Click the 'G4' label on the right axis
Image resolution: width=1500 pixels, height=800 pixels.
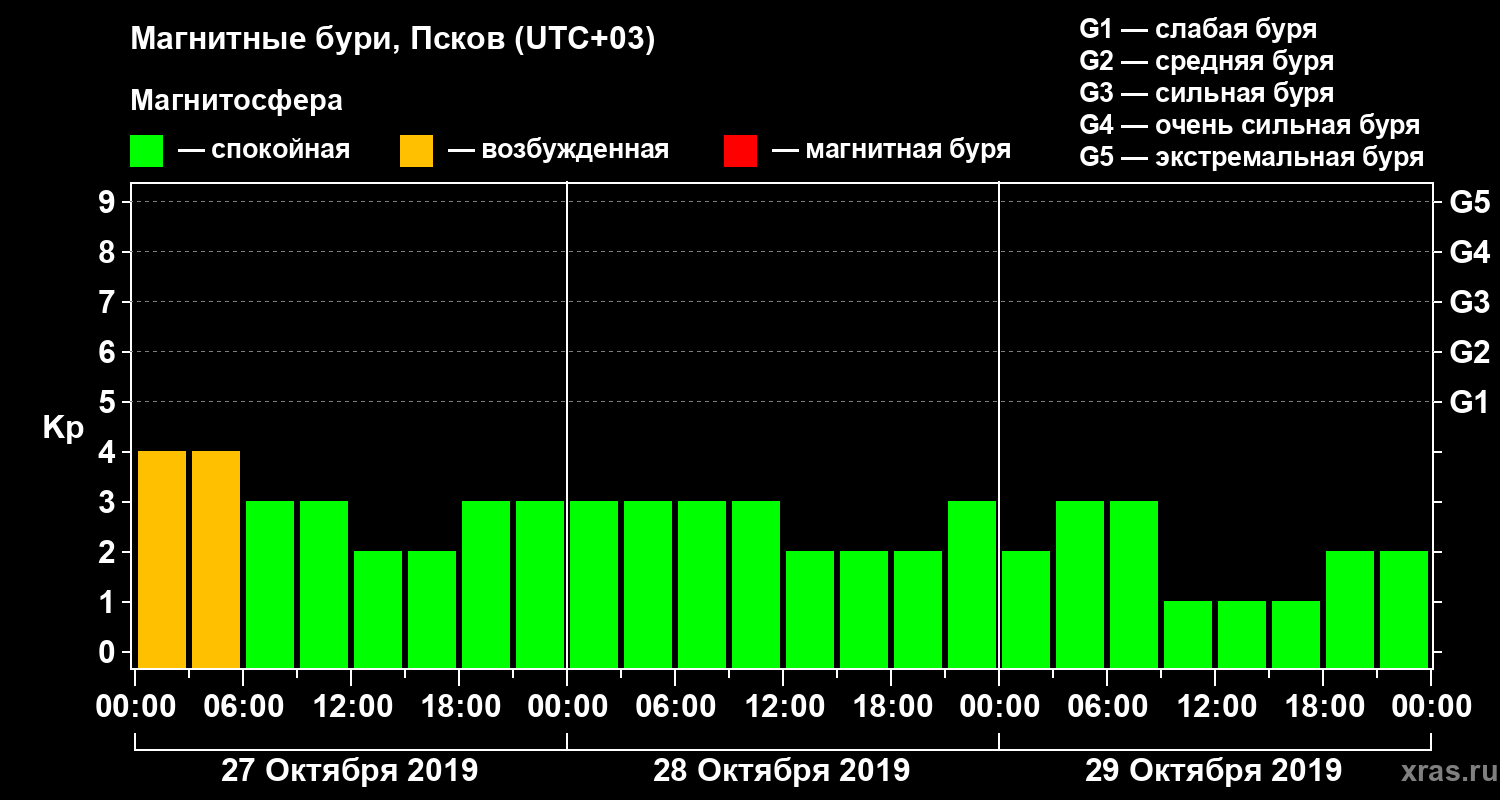[x=1469, y=252]
